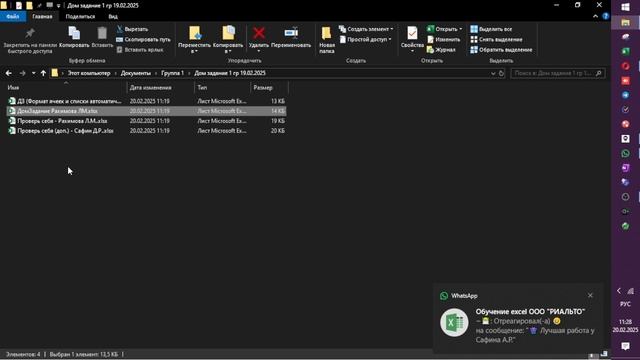
Task: Click Группа 1 in the address path
Action: 172,73
